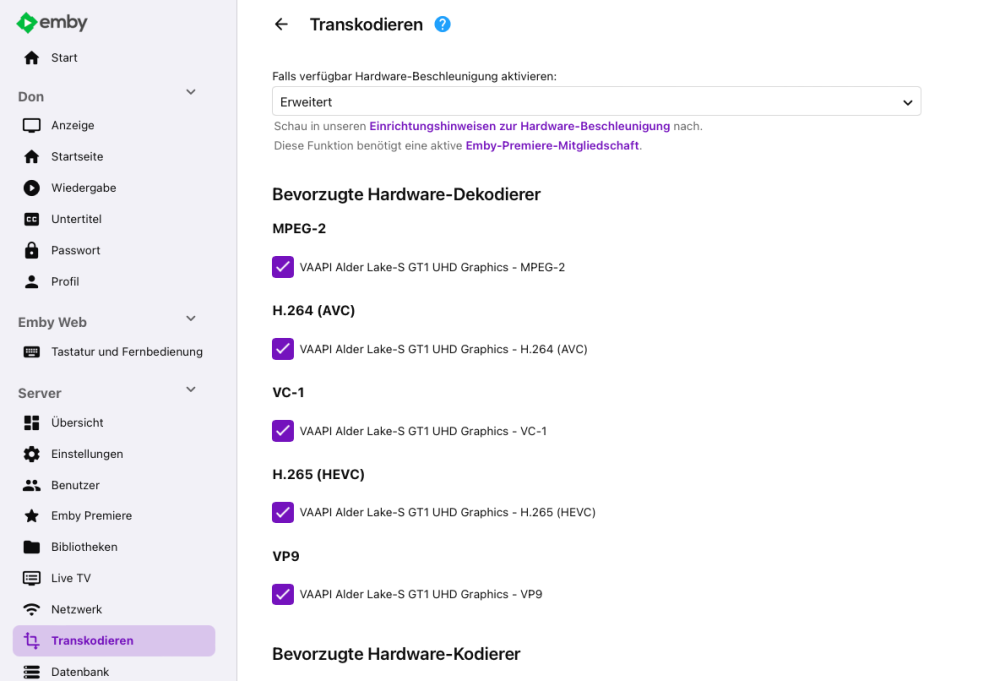This screenshot has height=681, width=1000.
Task: Follow the Emby-Premiere-Mitgliedschaft link
Action: [552, 145]
